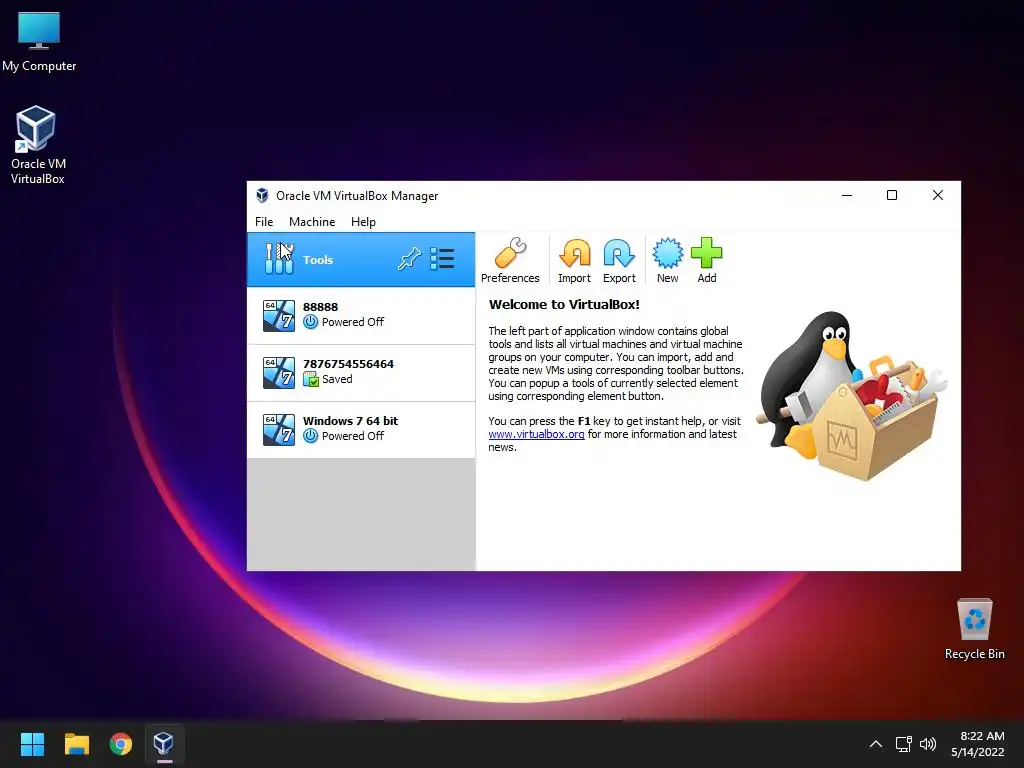
Task: Open network status tray icon
Action: (x=903, y=744)
